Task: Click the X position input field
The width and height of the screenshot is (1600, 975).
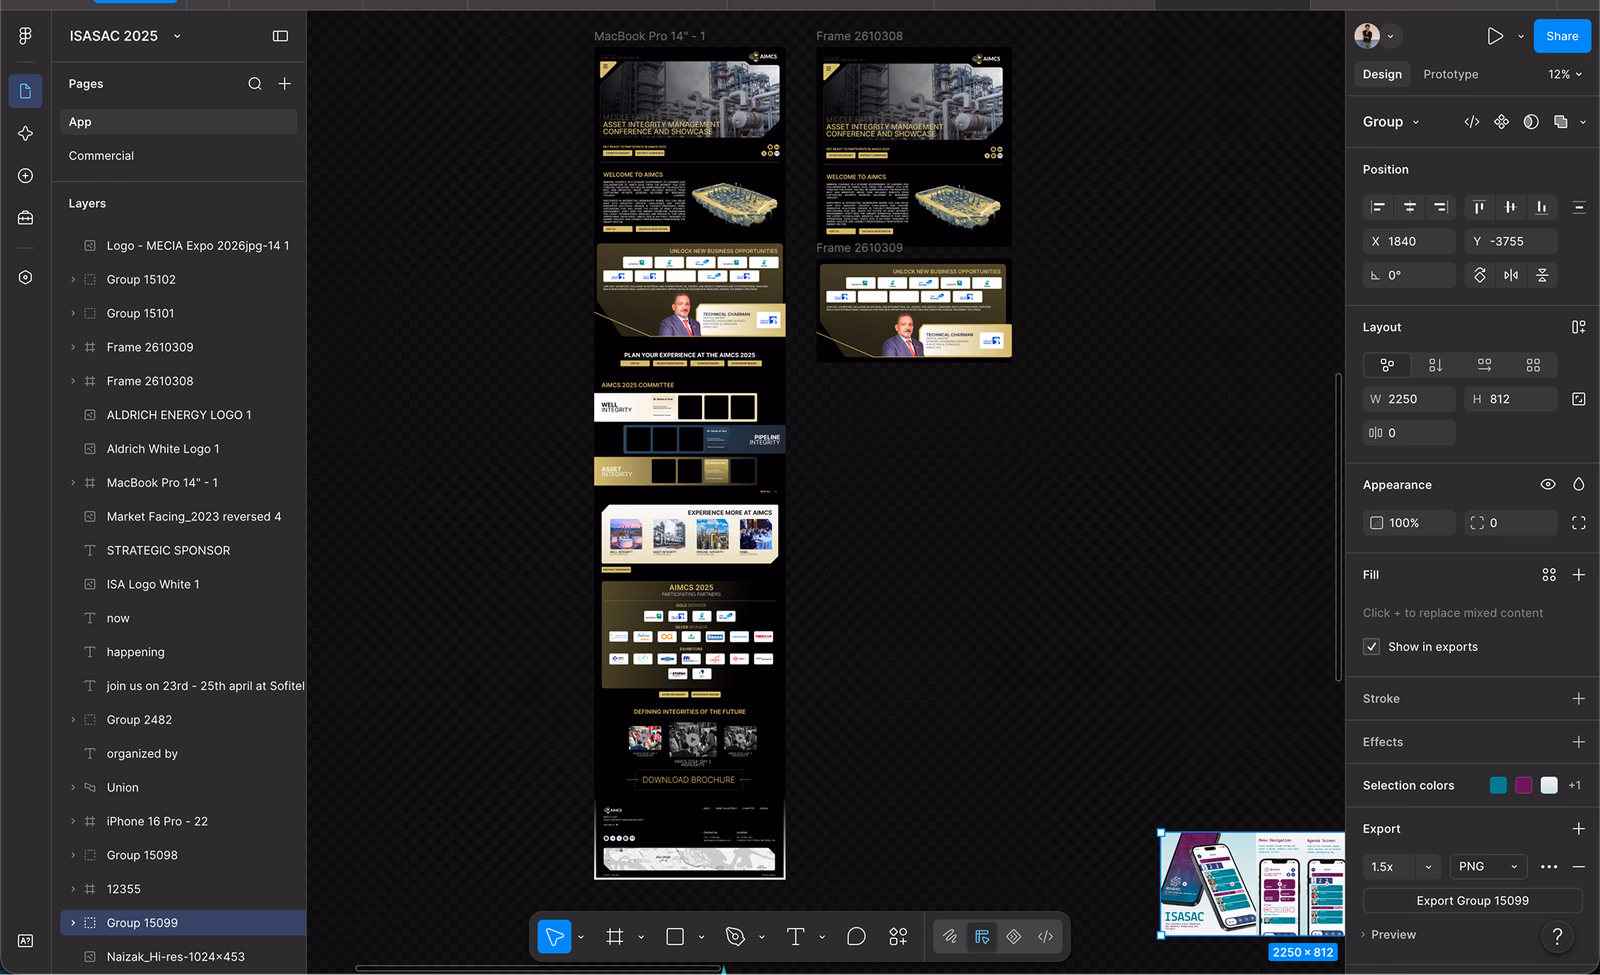Action: [x=1409, y=241]
